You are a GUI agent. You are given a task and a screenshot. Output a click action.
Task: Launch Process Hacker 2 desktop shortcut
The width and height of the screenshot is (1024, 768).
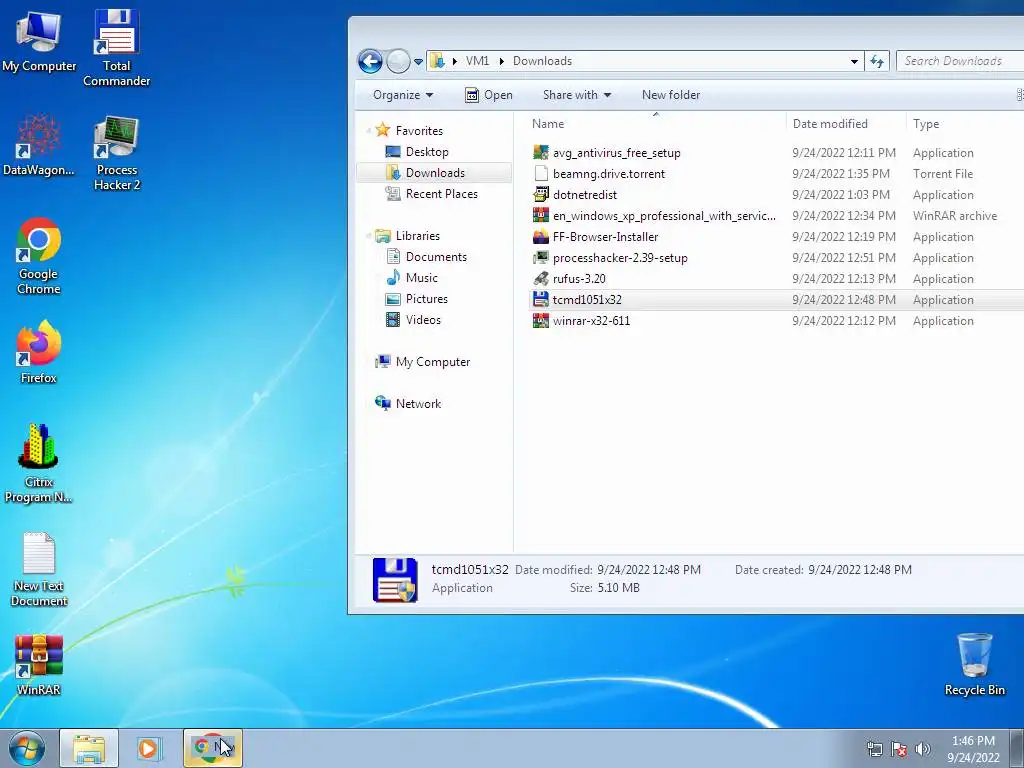(117, 153)
